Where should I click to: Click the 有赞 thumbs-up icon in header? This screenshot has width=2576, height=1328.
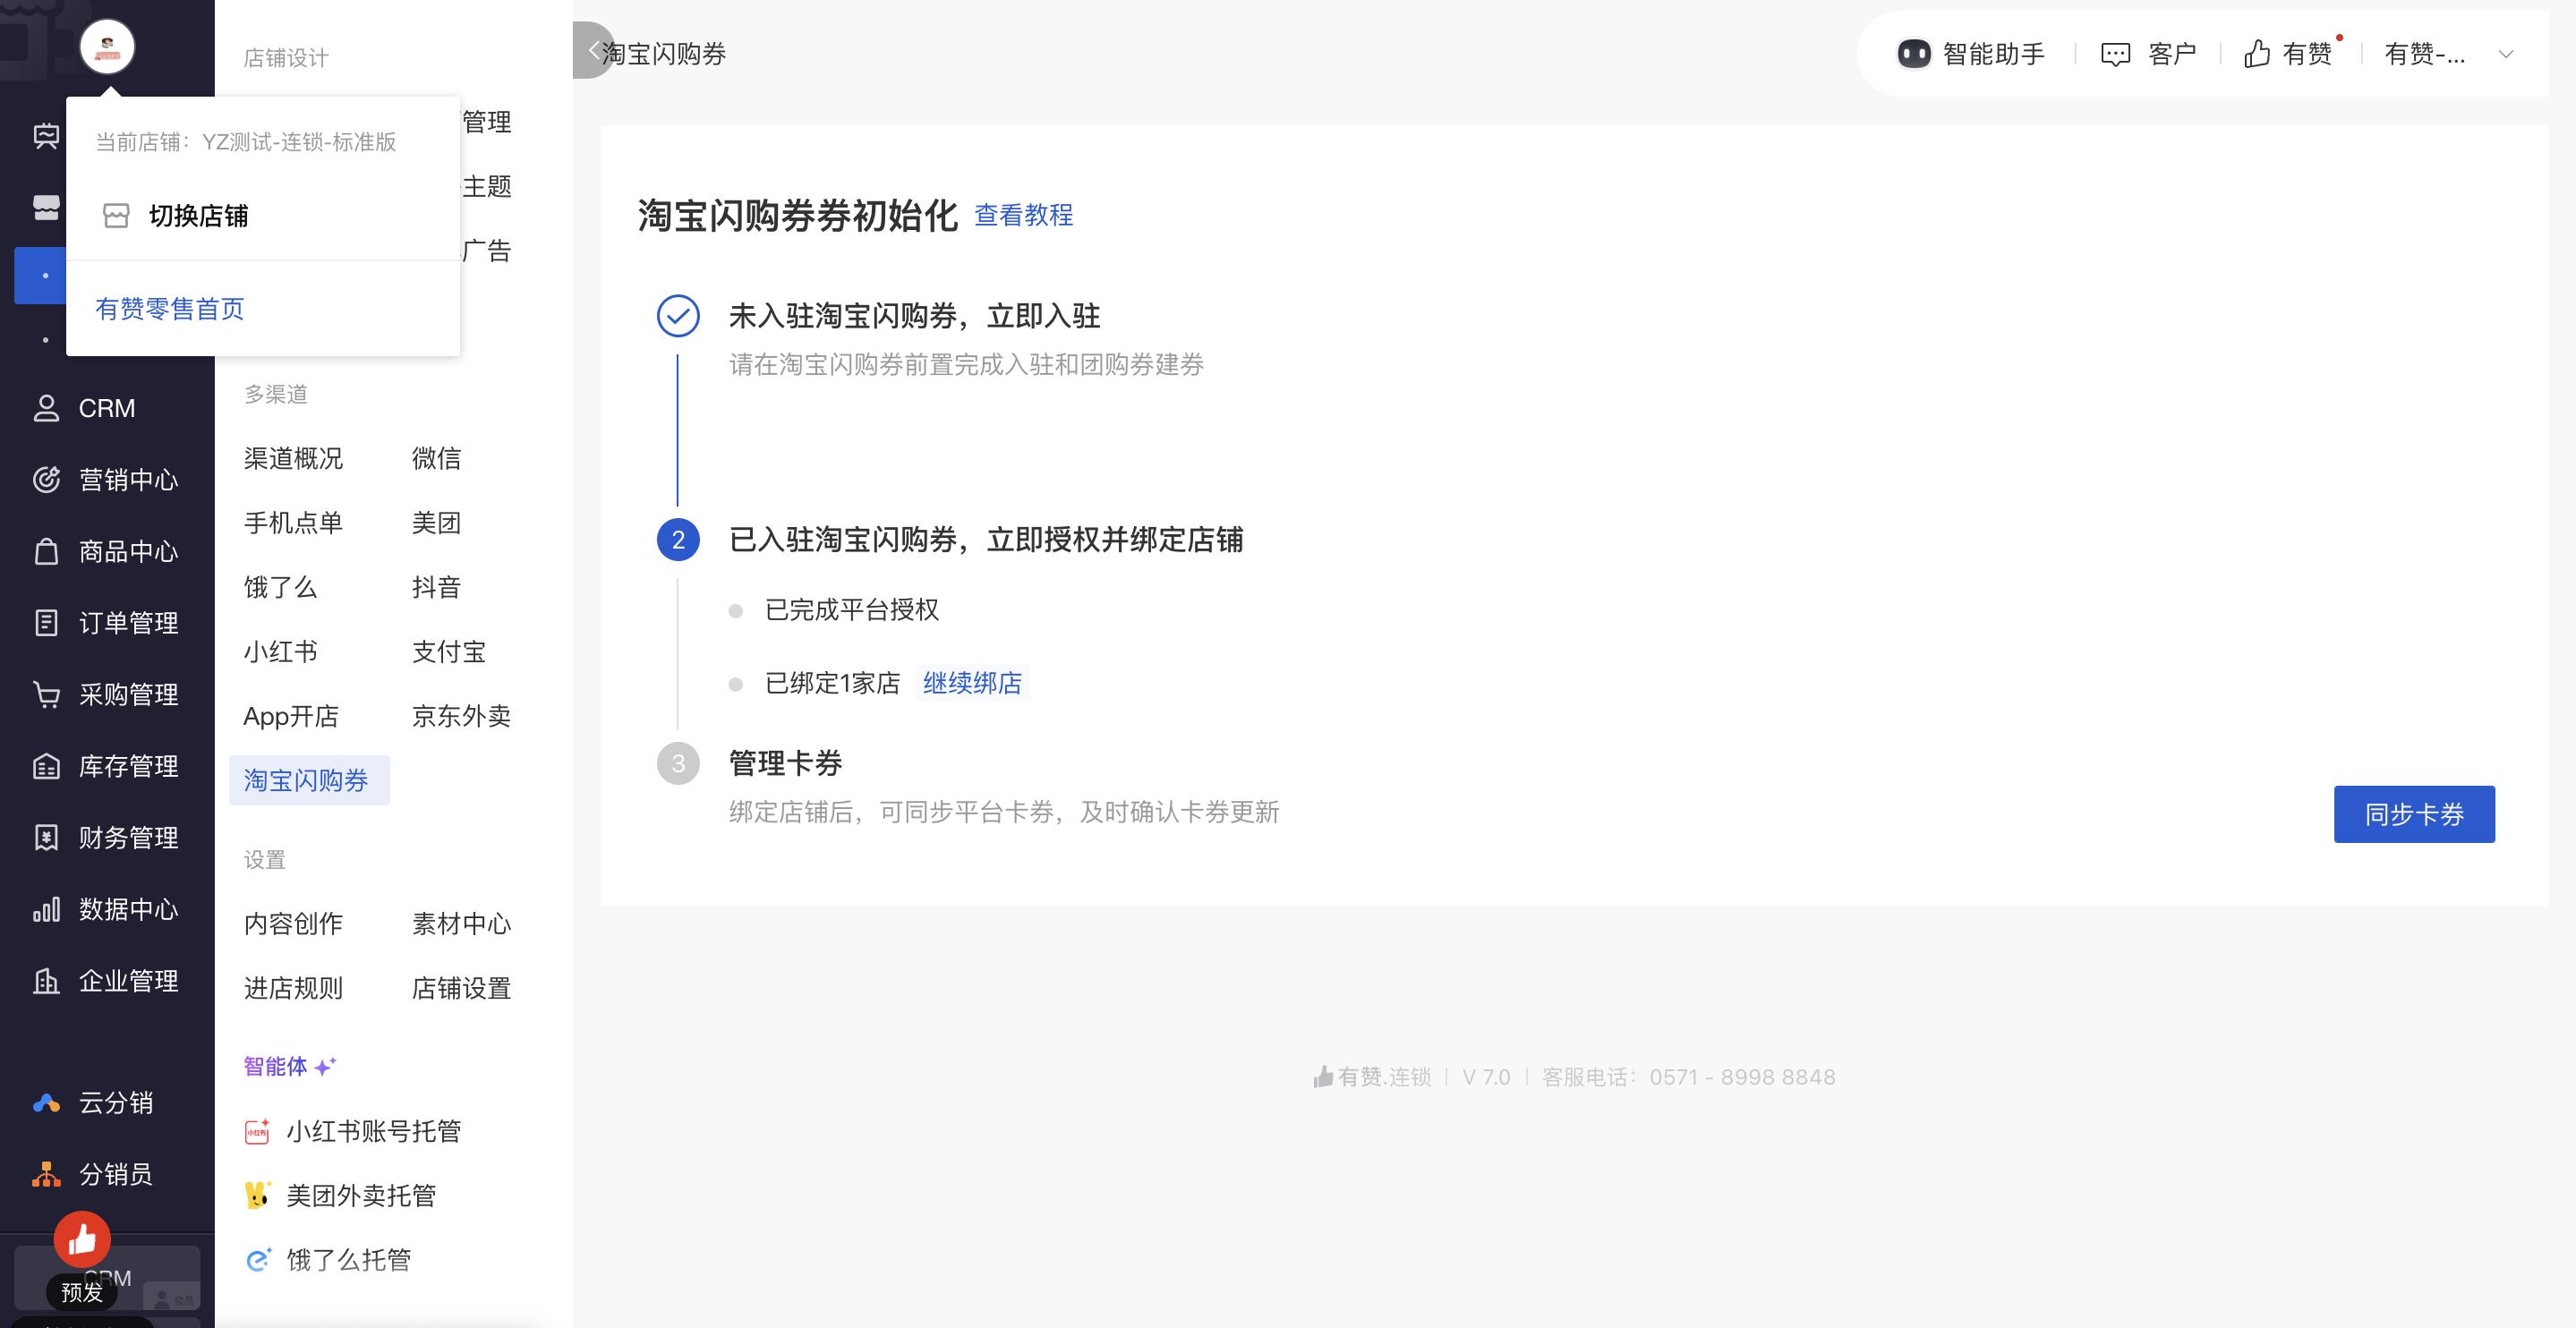2256,54
